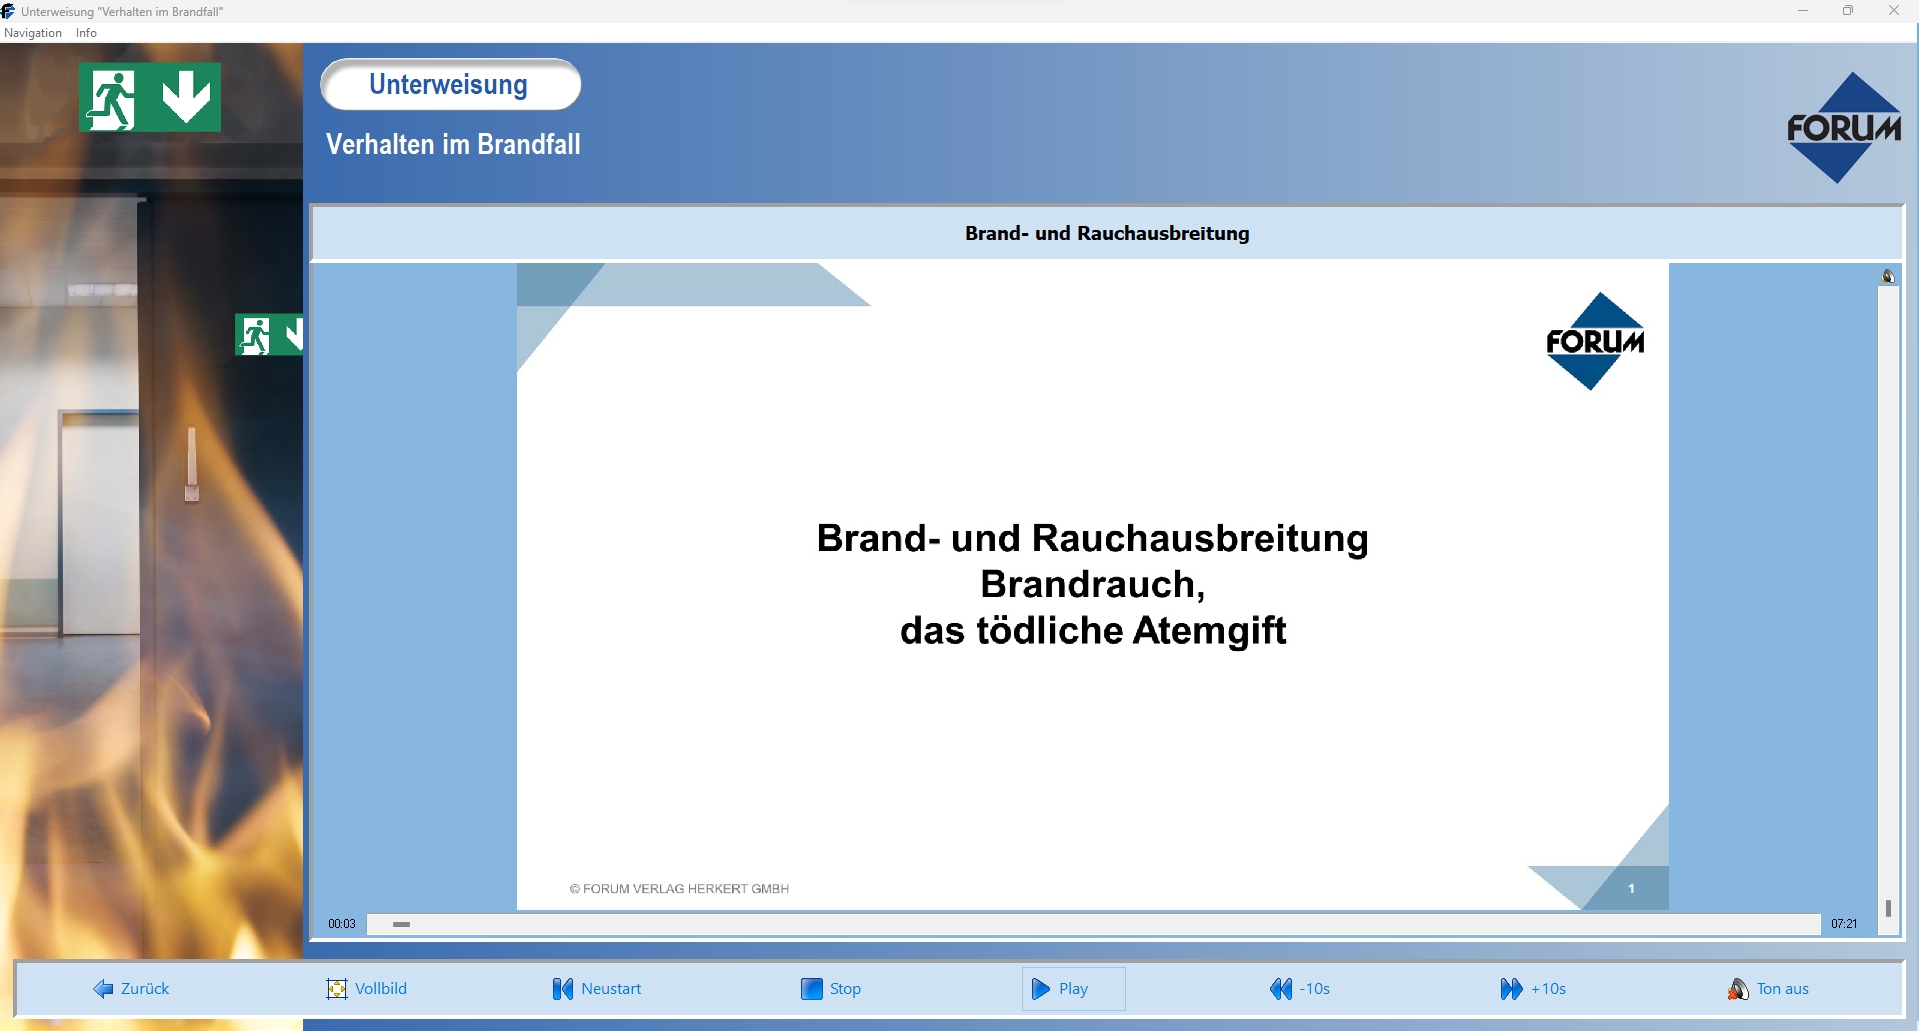This screenshot has height=1031, width=1919.
Task: Restore down the application window
Action: 1848,11
